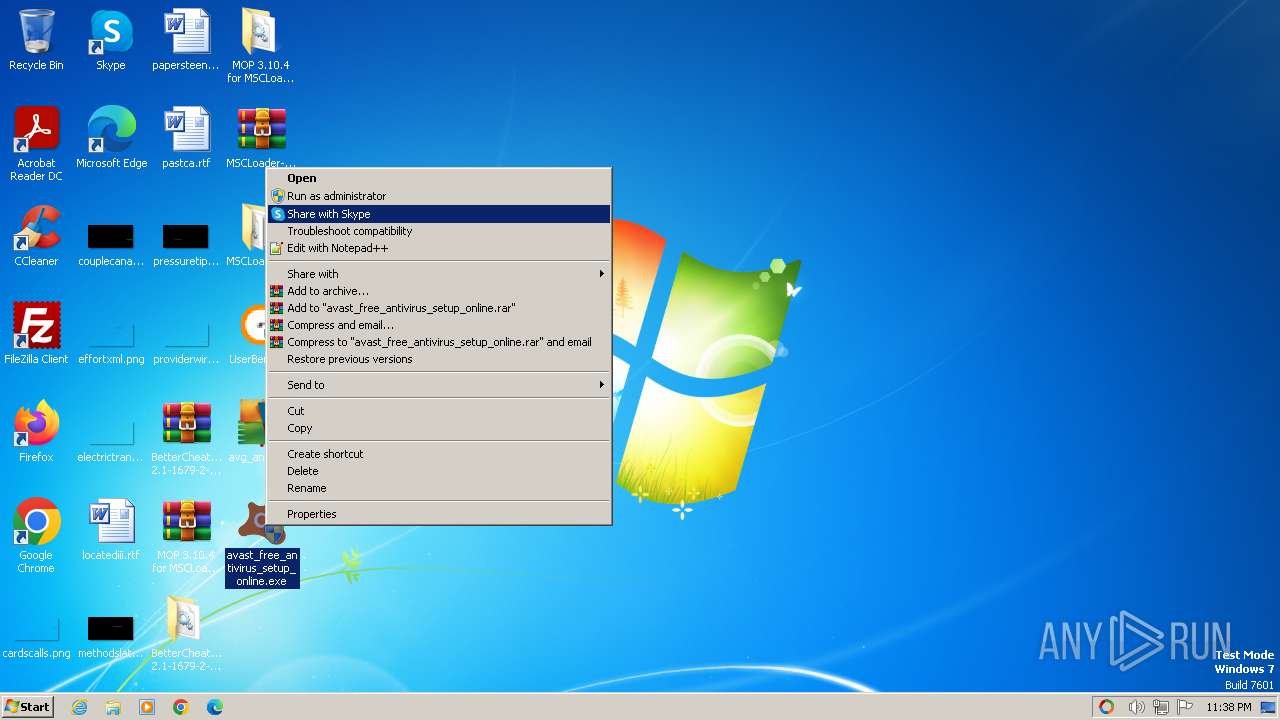Launch Windows Media Player from taskbar

click(147, 707)
